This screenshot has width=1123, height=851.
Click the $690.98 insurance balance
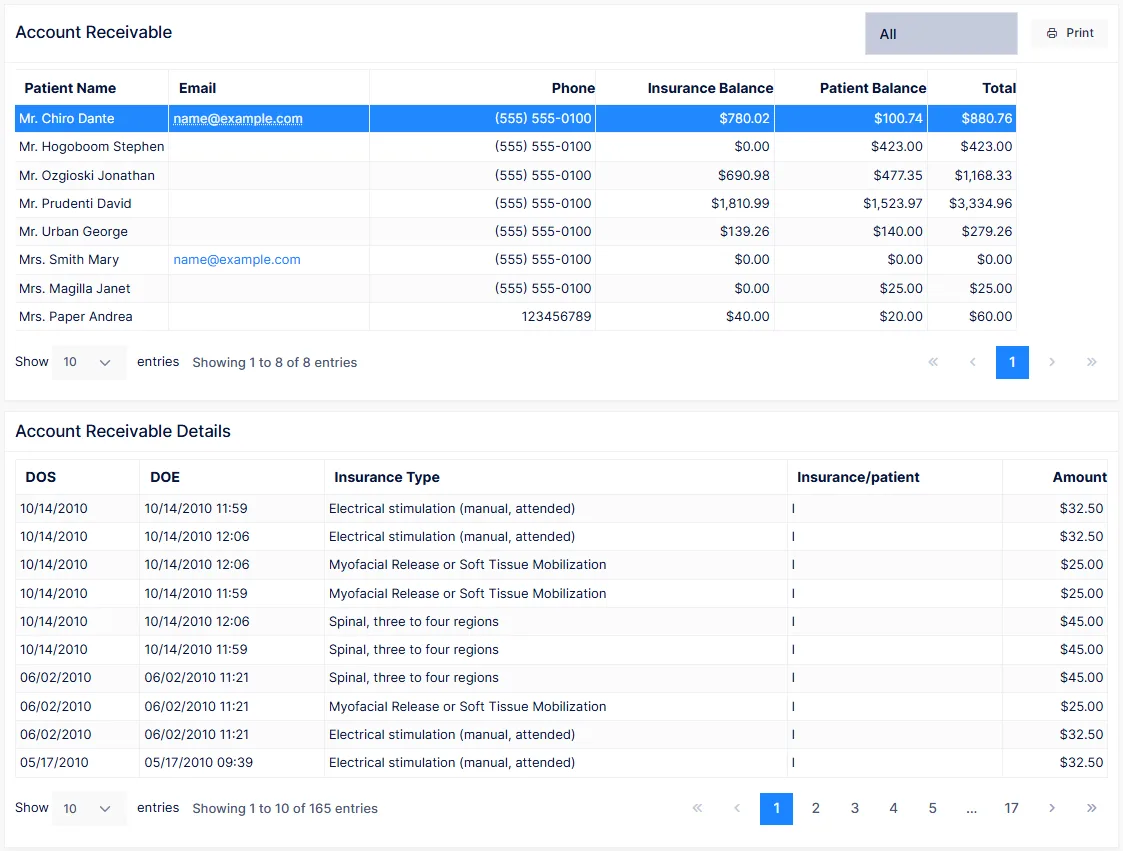pos(743,175)
